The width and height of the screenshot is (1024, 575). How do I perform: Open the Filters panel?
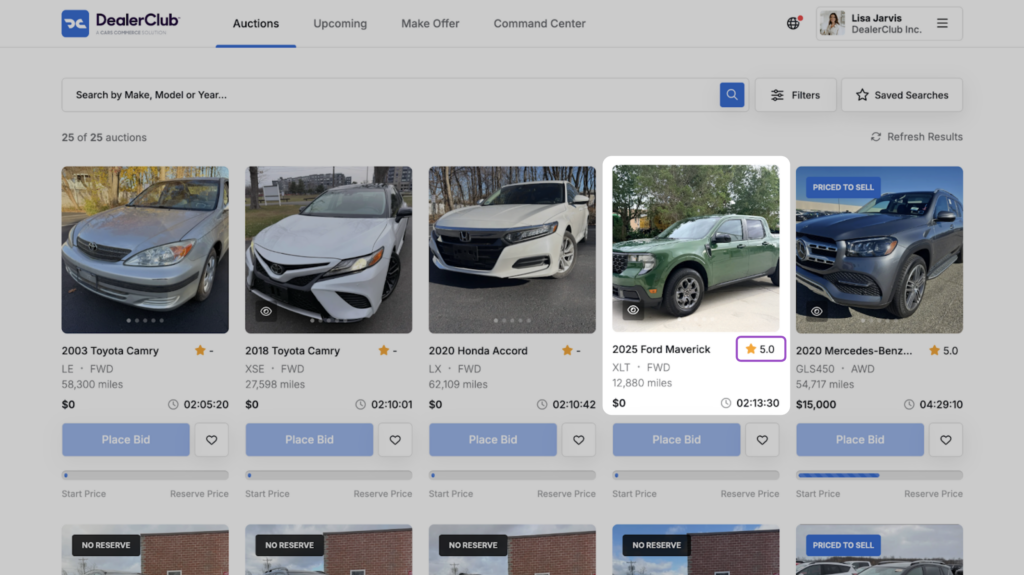[795, 95]
